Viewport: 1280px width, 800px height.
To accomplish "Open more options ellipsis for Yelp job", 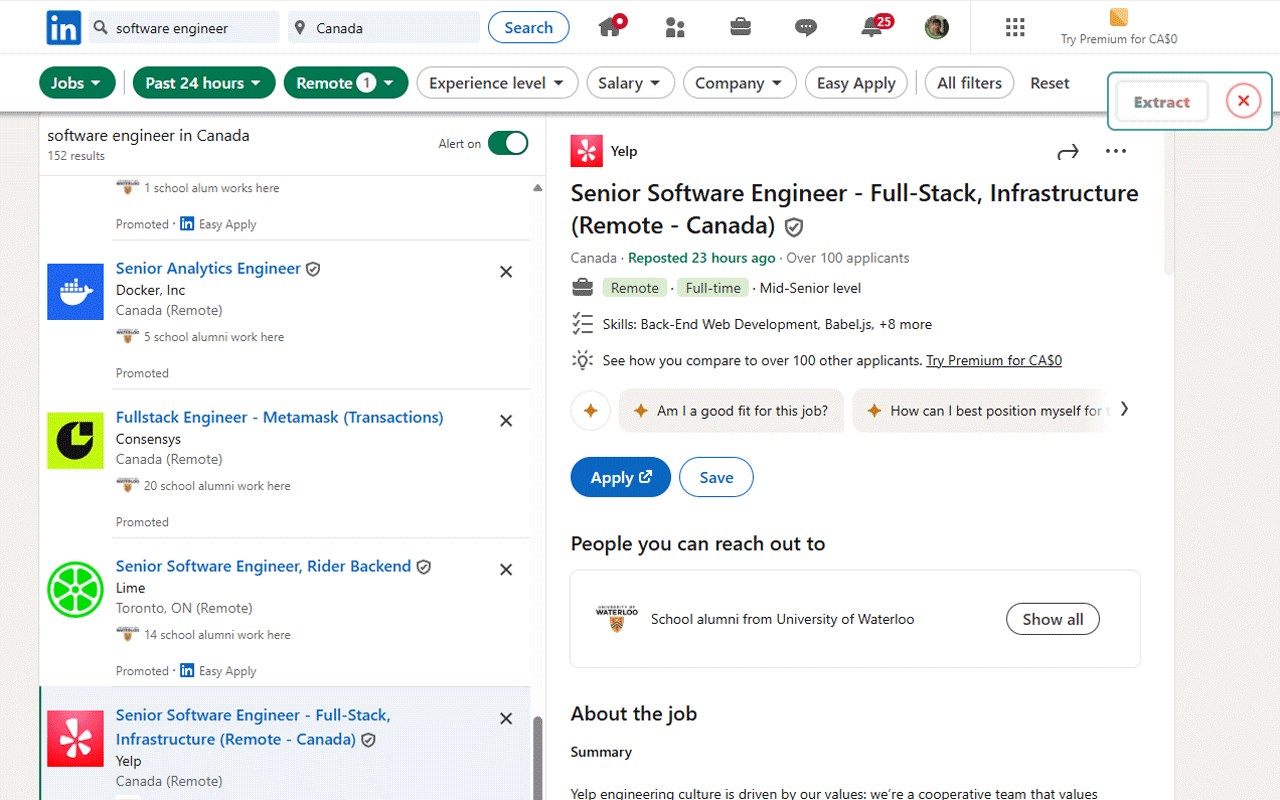I will click(1116, 152).
